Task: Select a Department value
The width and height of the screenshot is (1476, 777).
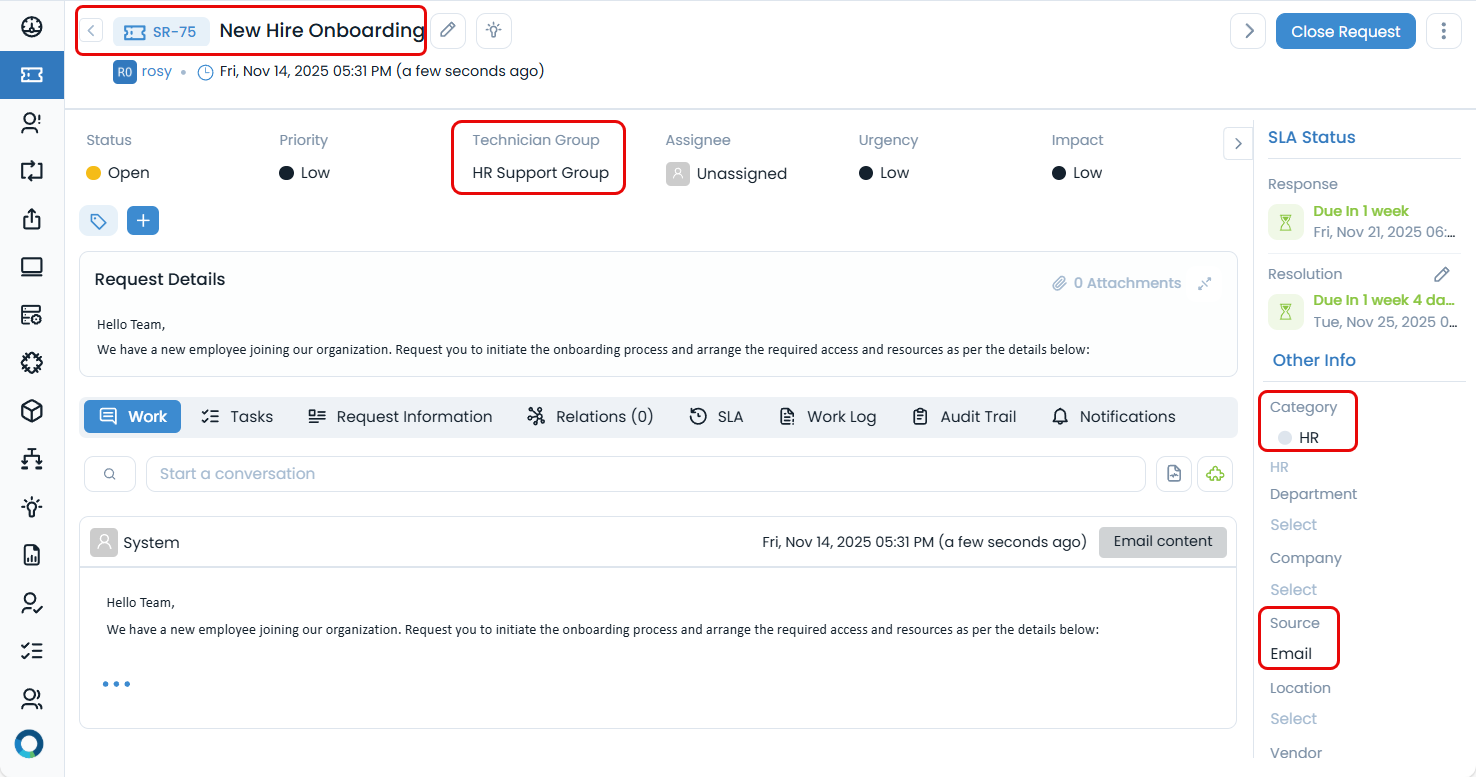Action: pos(1293,525)
